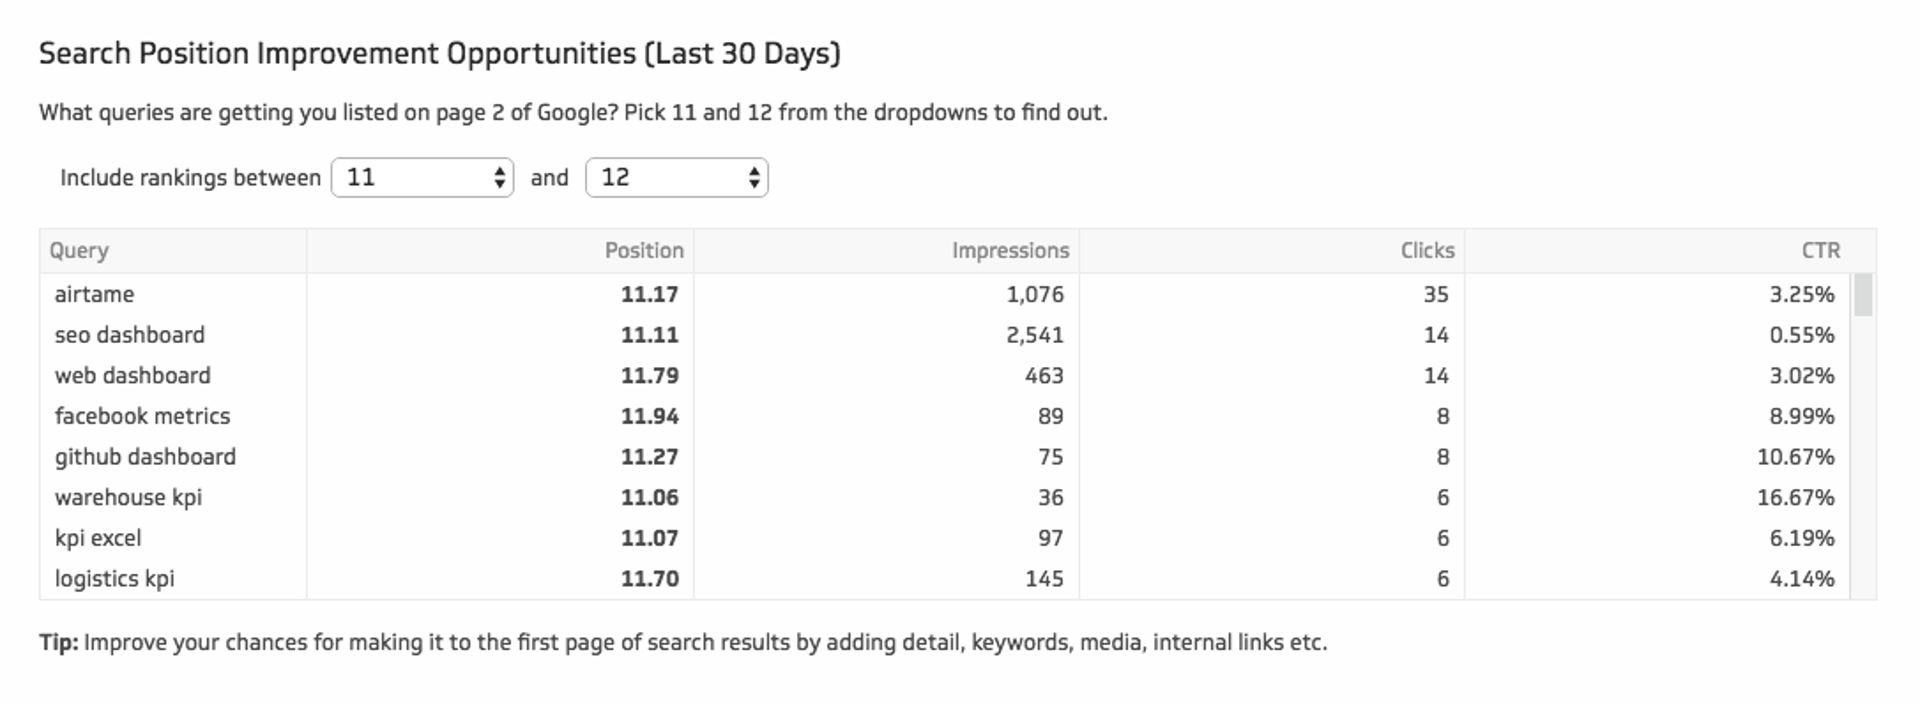Sort the table by Clicks
The height and width of the screenshot is (703, 1920).
coord(1427,251)
